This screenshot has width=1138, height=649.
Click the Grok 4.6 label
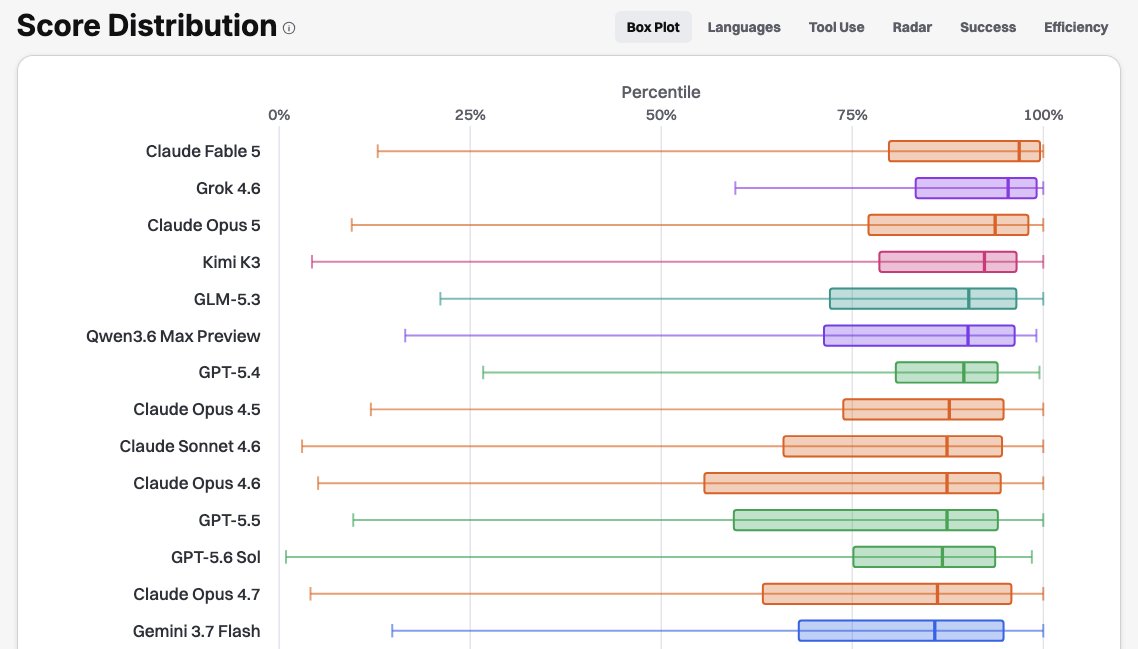(228, 188)
